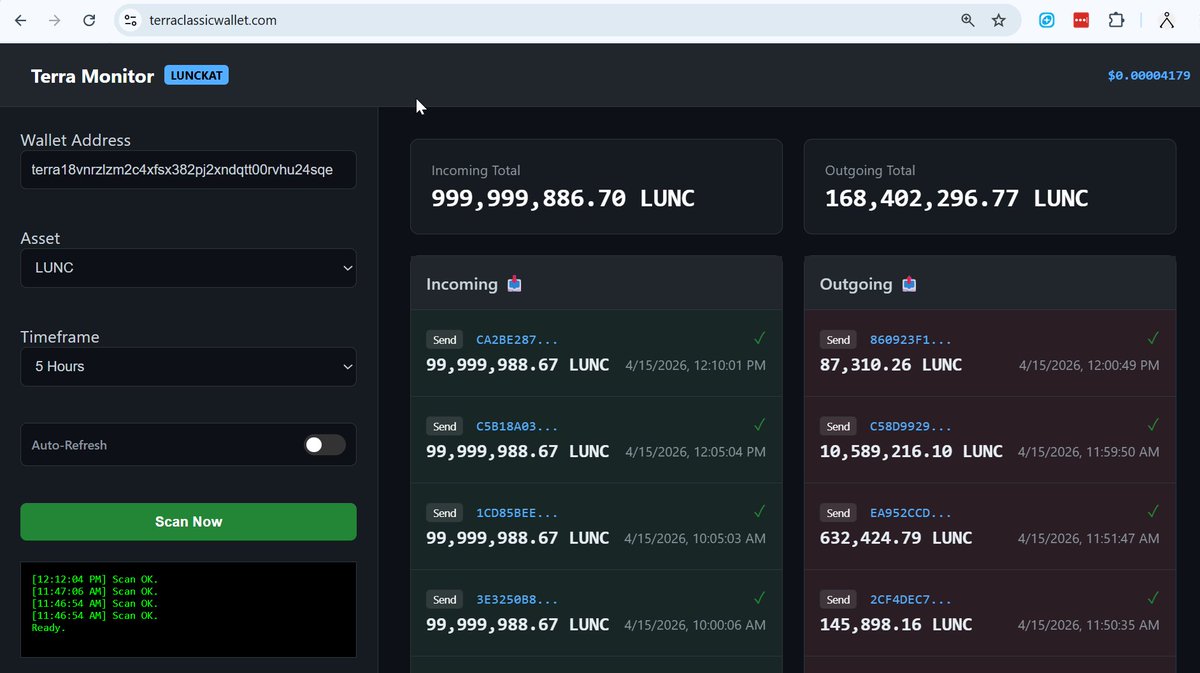Click the 145,898.16 LUNC outgoing amount
The image size is (1200, 673).
coord(896,624)
